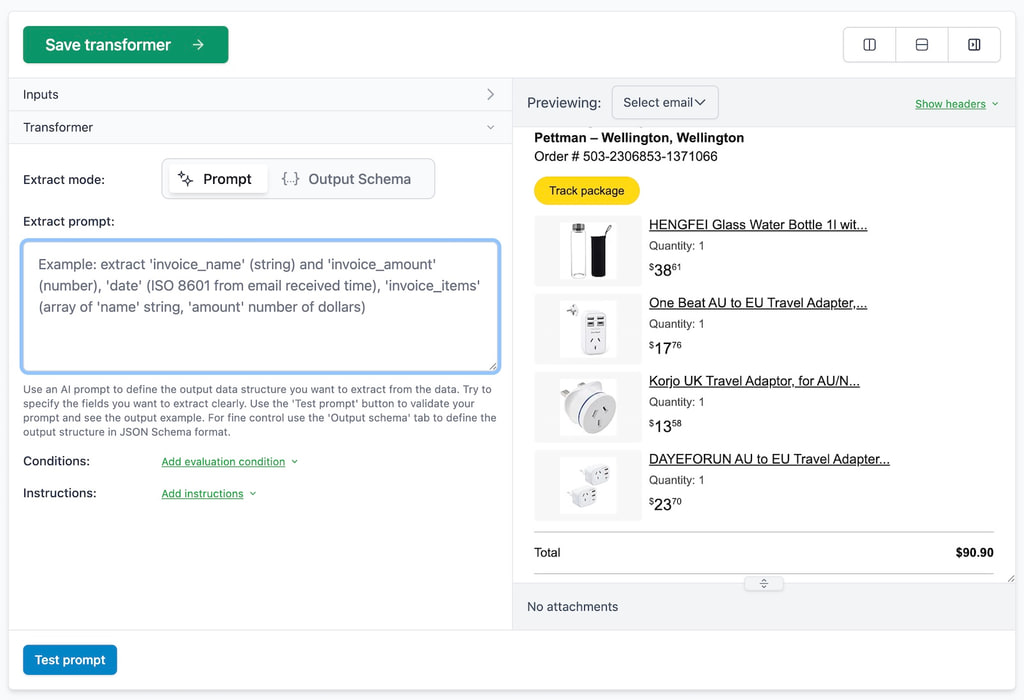Viewport: 1024px width, 700px height.
Task: Collapse the Transformer section
Action: [x=260, y=127]
